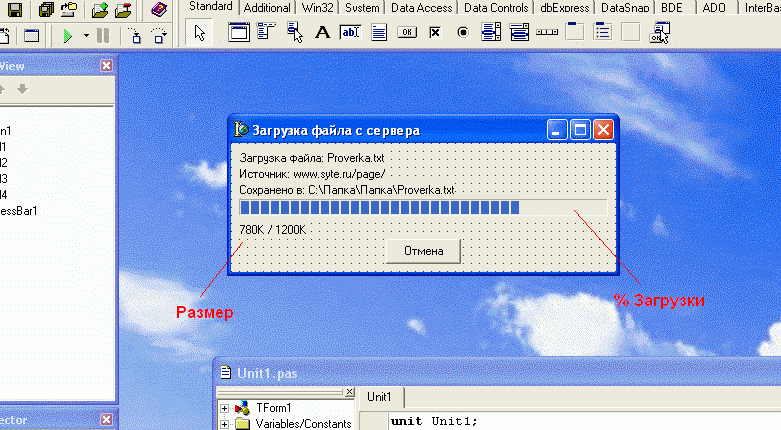The image size is (781, 430).
Task: Open the Win32 component tab
Action: pos(317,7)
